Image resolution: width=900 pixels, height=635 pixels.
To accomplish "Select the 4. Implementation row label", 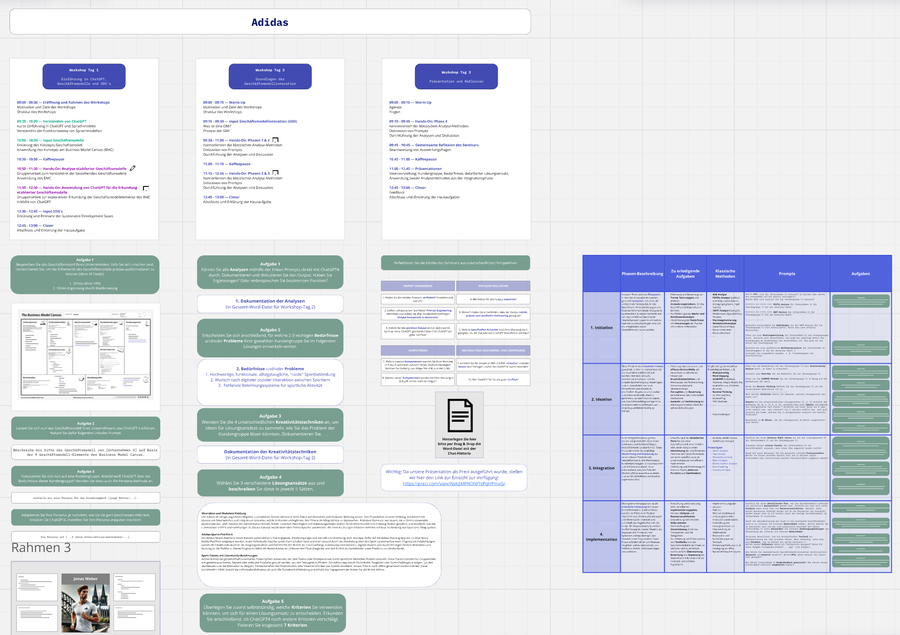I will coord(602,537).
